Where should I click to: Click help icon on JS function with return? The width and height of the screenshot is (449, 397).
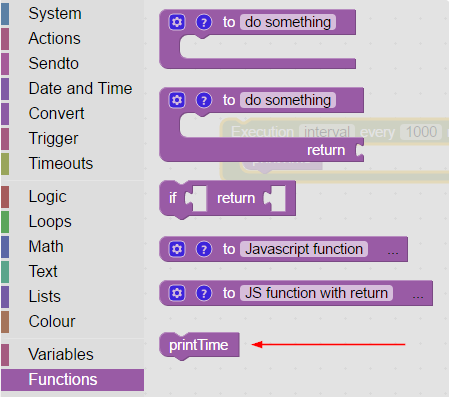pos(204,293)
